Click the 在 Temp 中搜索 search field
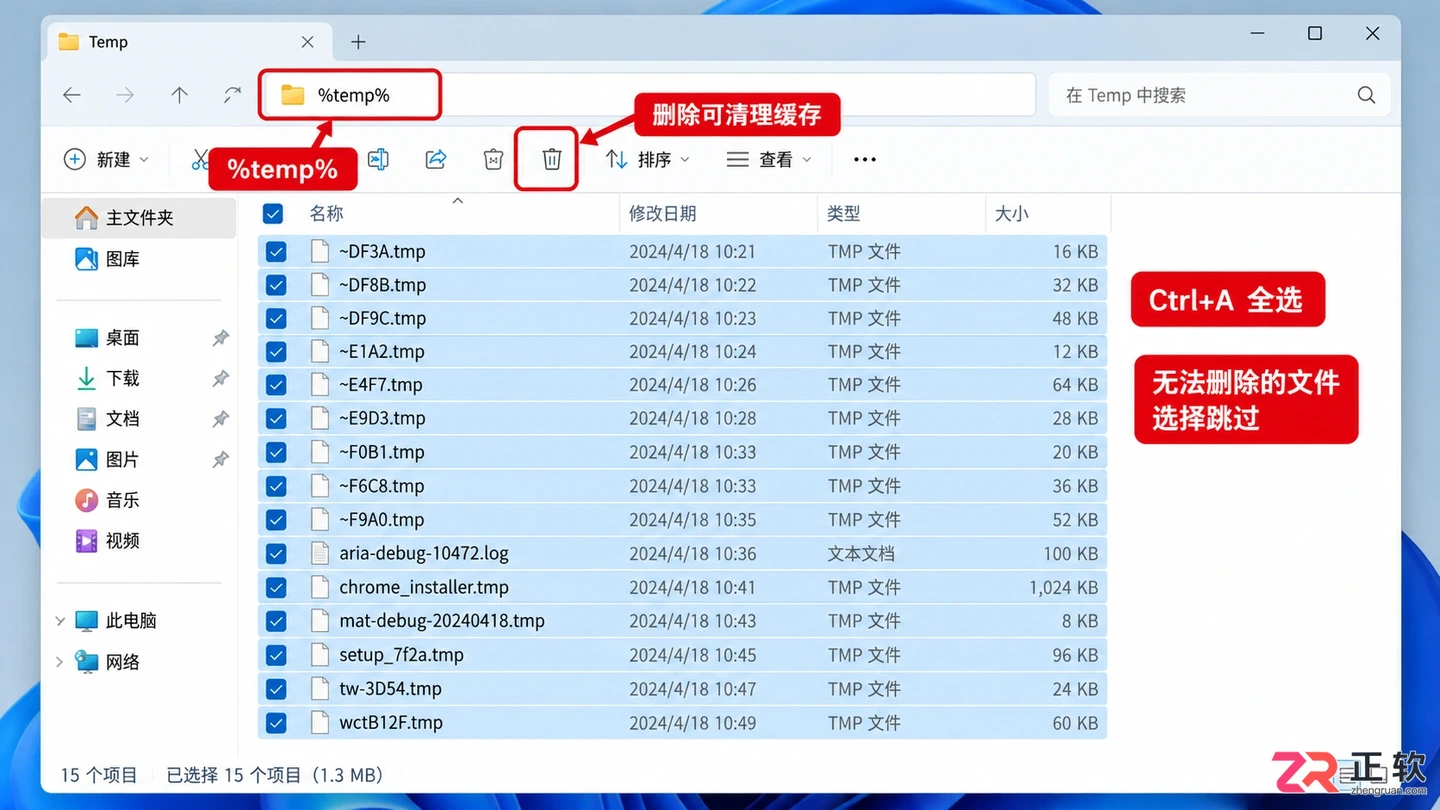Viewport: 1440px width, 810px height. (1220, 95)
